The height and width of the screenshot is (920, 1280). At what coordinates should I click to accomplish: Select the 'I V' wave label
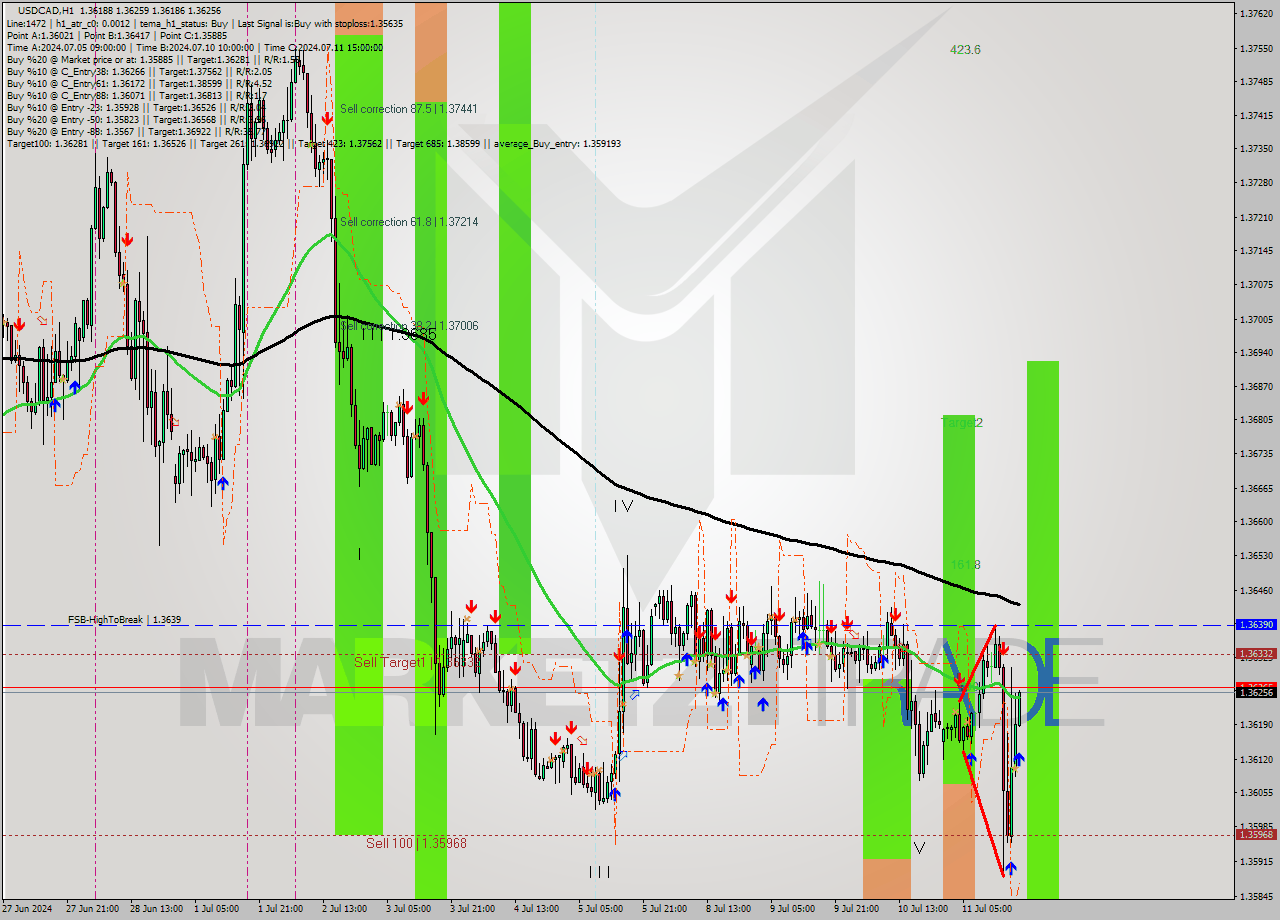coord(623,506)
